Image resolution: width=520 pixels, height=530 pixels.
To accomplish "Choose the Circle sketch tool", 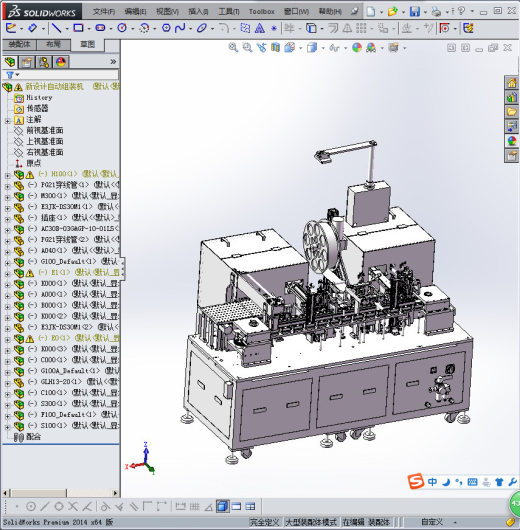I will coord(122,28).
